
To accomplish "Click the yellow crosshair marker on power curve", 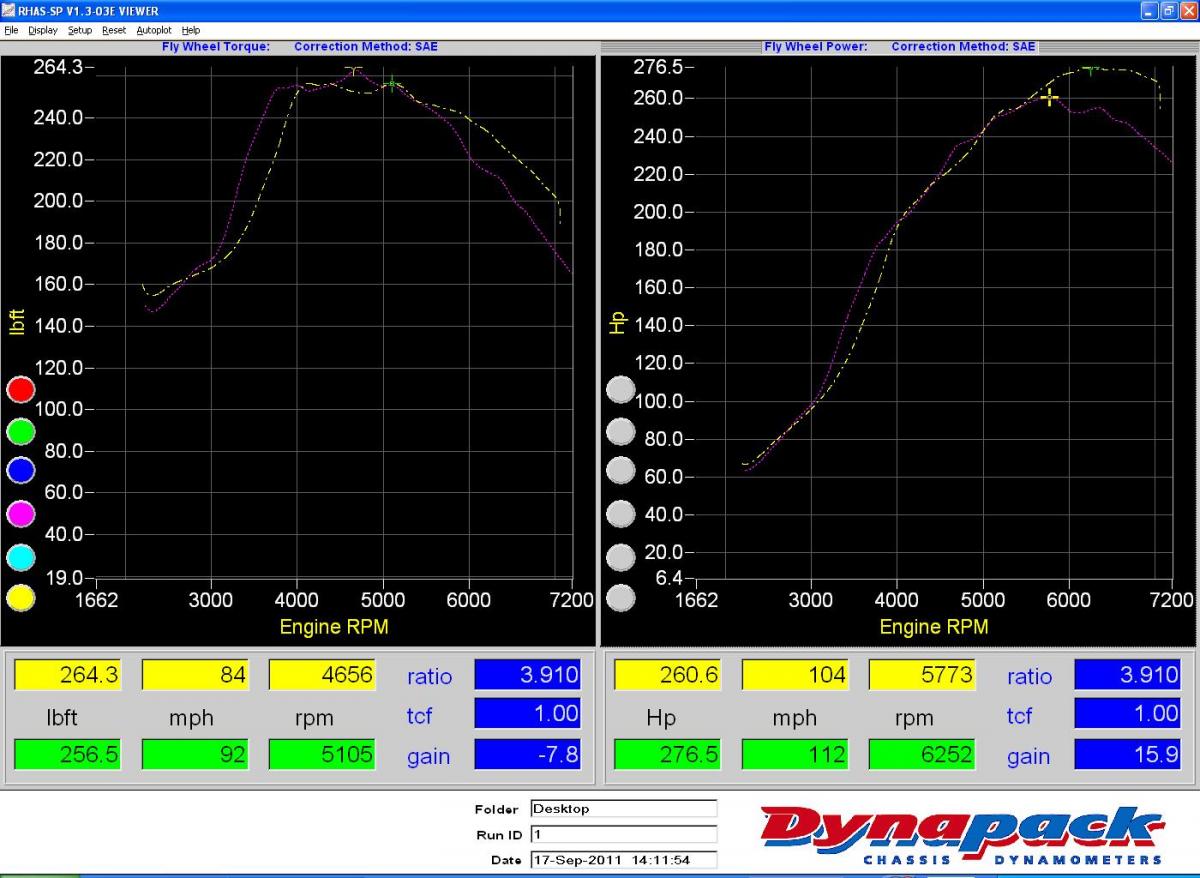I will pyautogui.click(x=1049, y=97).
